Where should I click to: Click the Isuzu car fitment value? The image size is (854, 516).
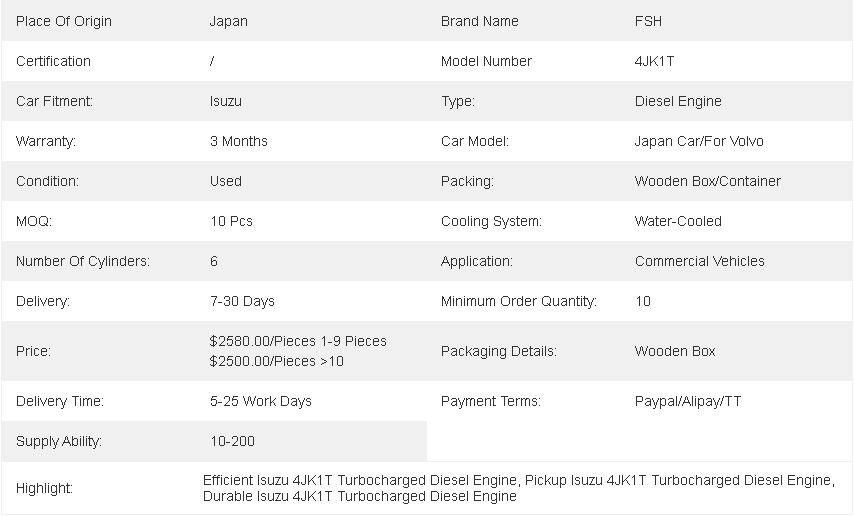pyautogui.click(x=225, y=101)
